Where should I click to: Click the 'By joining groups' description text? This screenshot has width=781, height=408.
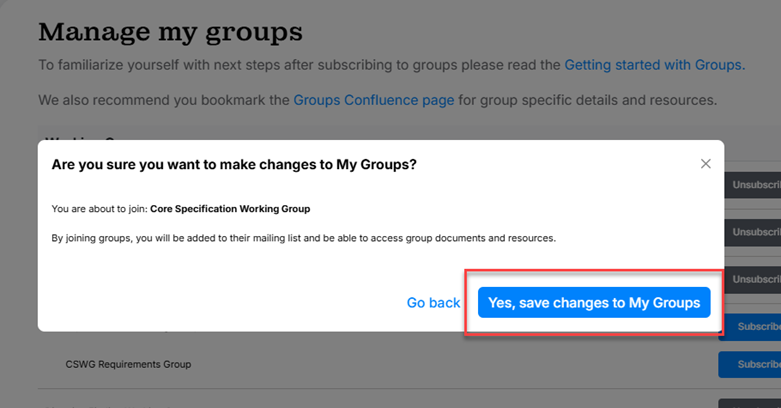point(303,238)
